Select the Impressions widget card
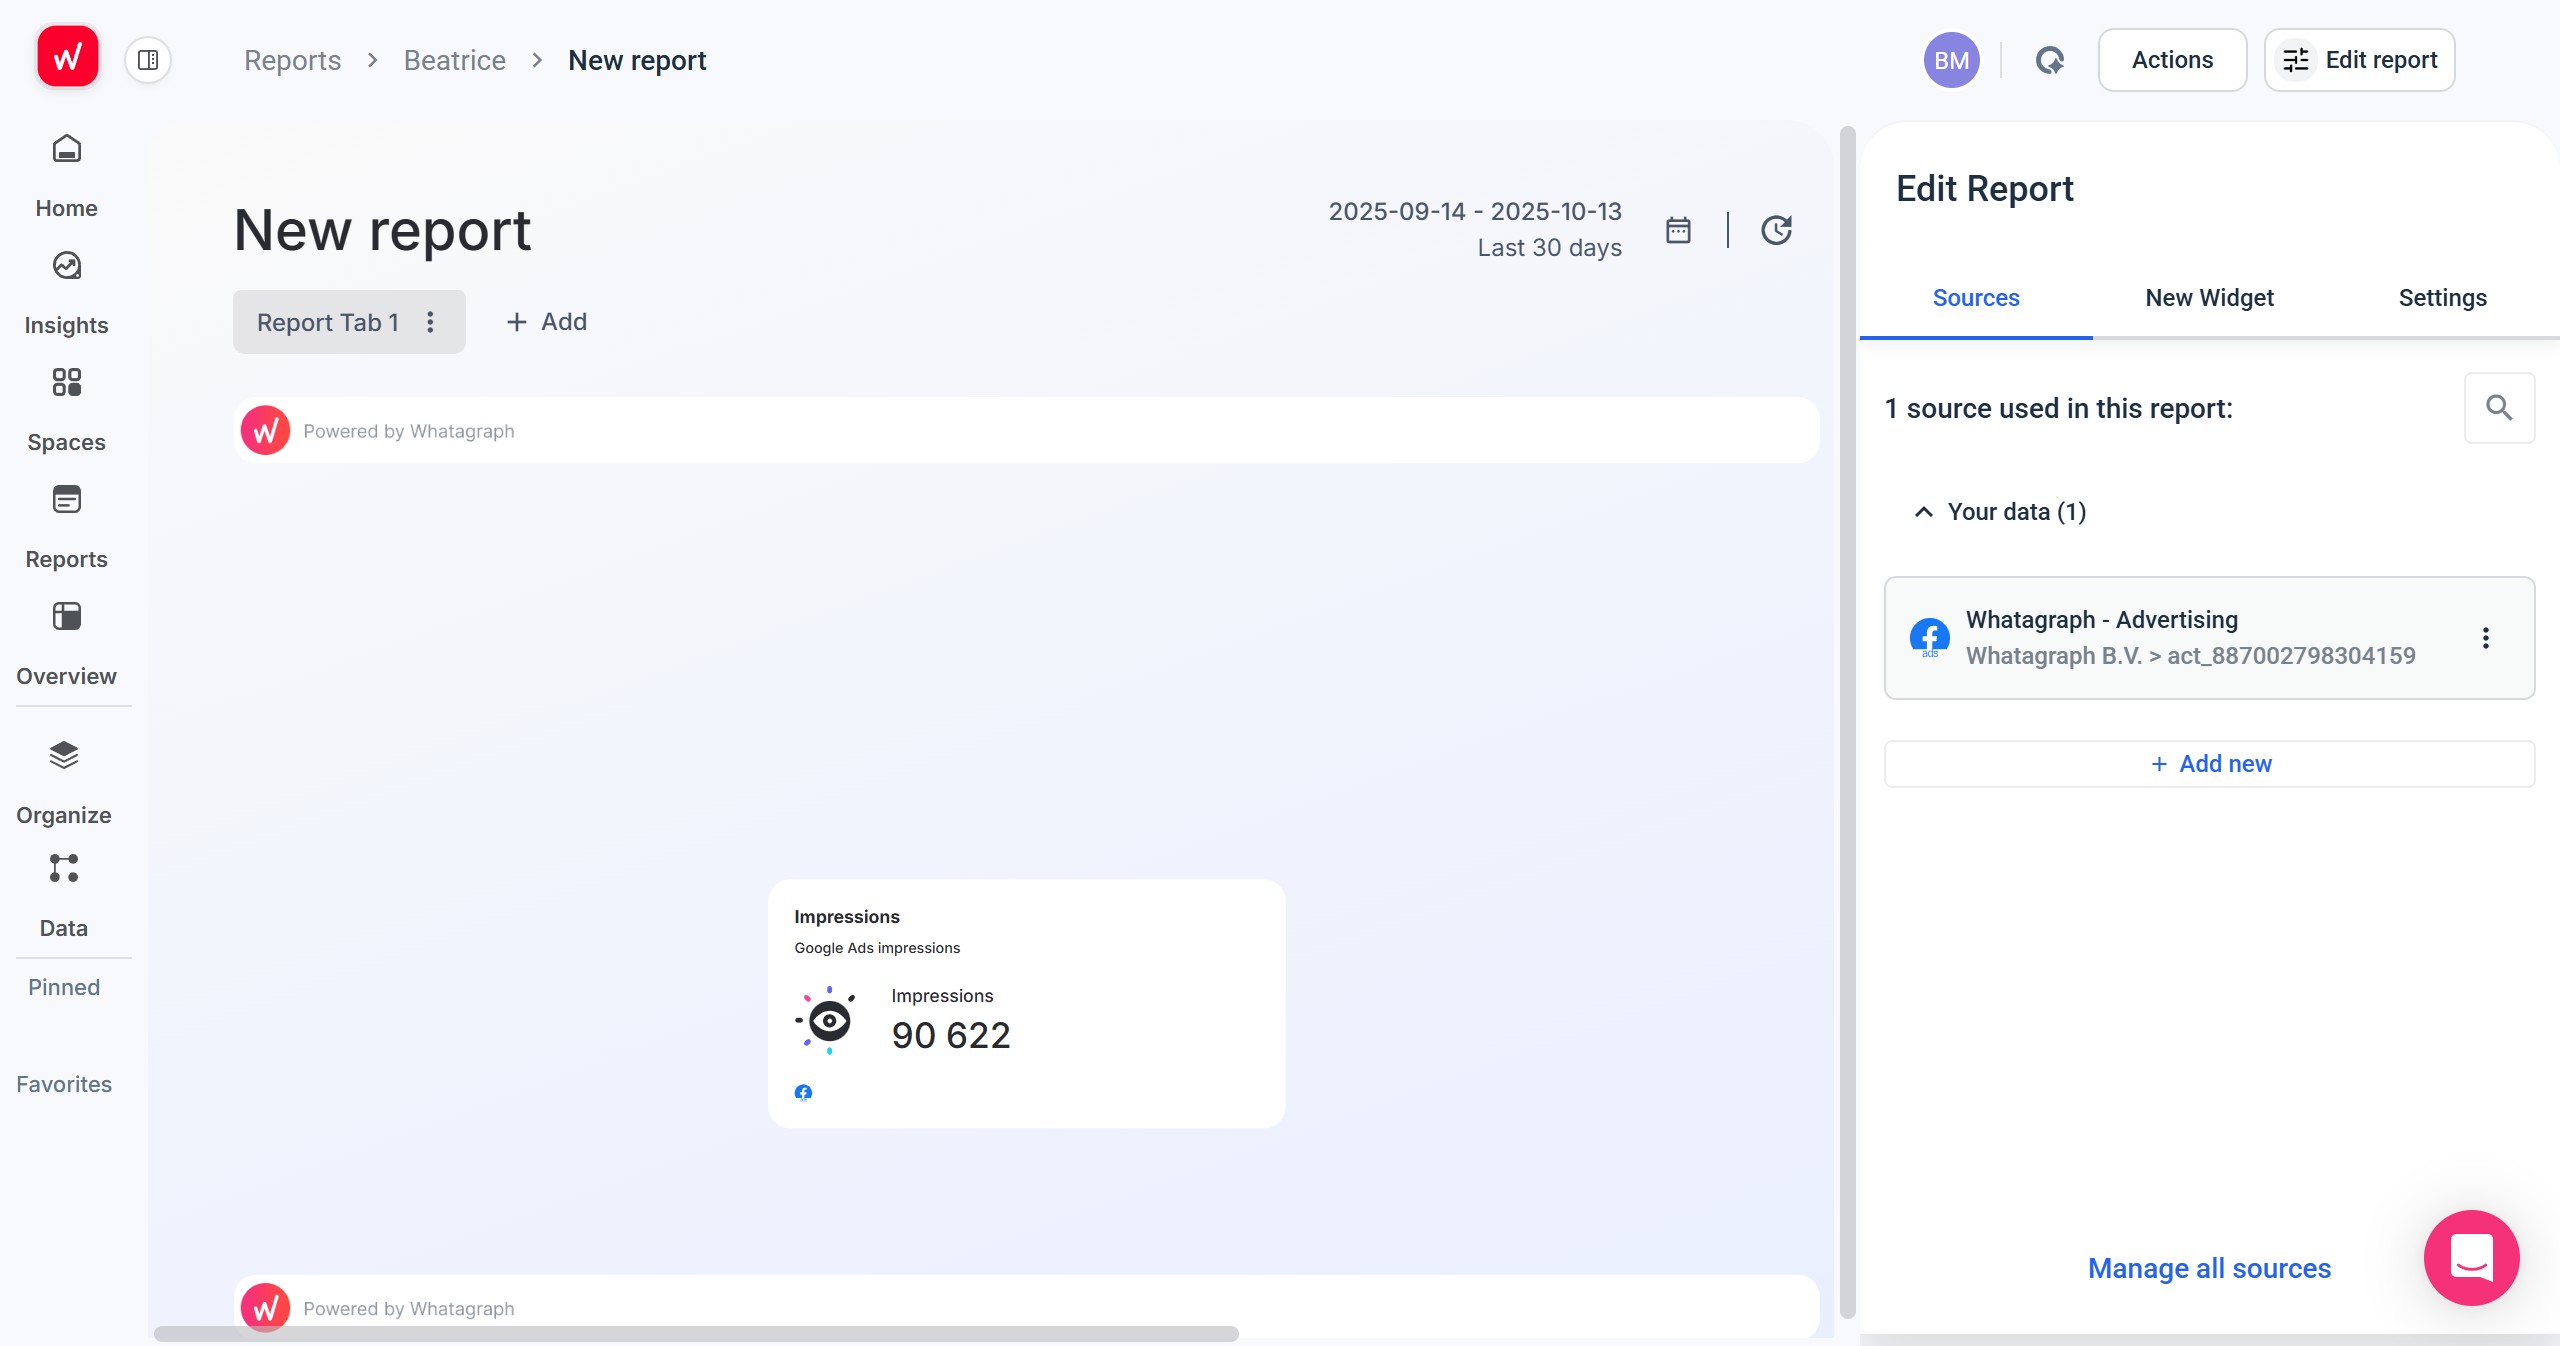Viewport: 2560px width, 1346px height. pos(1026,1003)
